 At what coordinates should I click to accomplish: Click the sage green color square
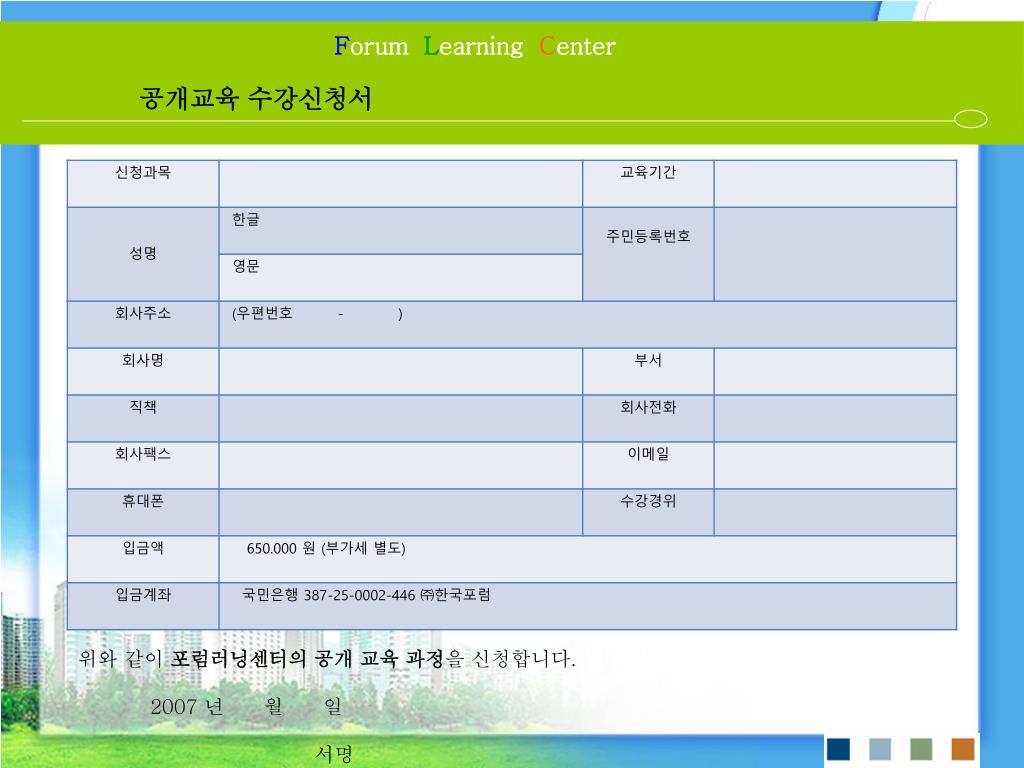tap(921, 749)
